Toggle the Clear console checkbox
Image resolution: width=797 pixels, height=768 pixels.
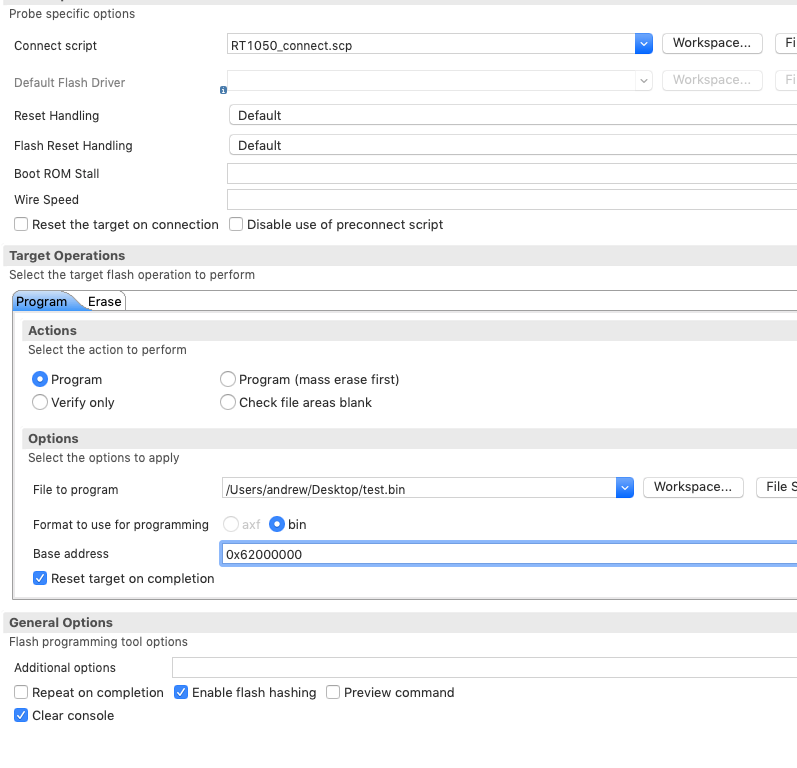tap(21, 715)
